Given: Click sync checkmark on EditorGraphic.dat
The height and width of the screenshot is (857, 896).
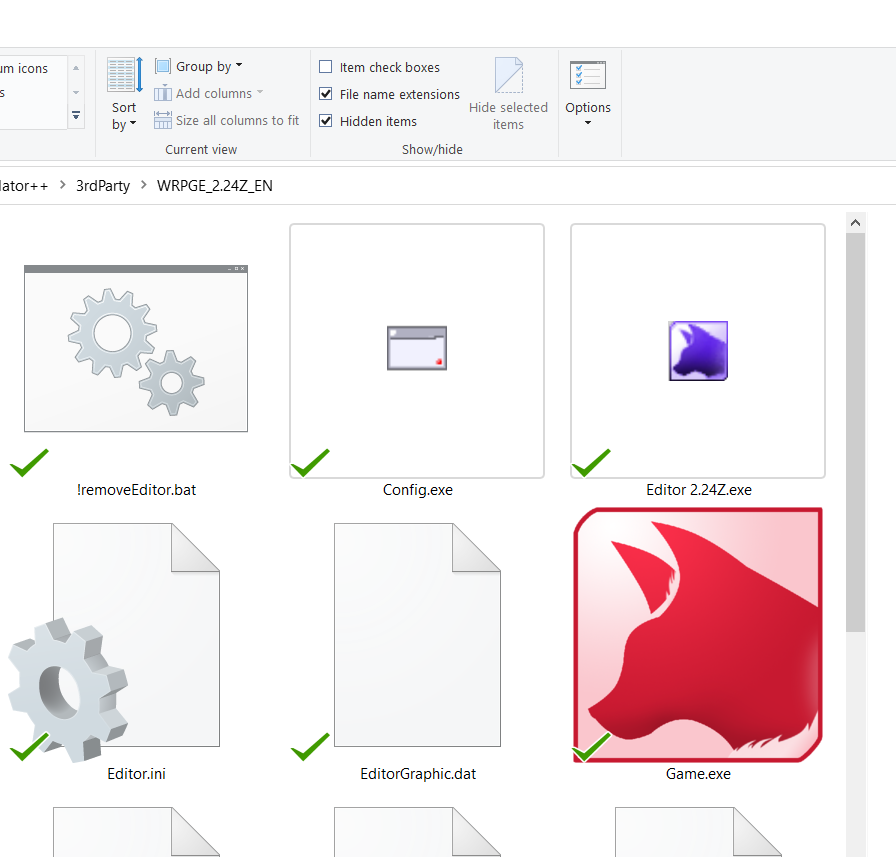Looking at the screenshot, I should 310,747.
